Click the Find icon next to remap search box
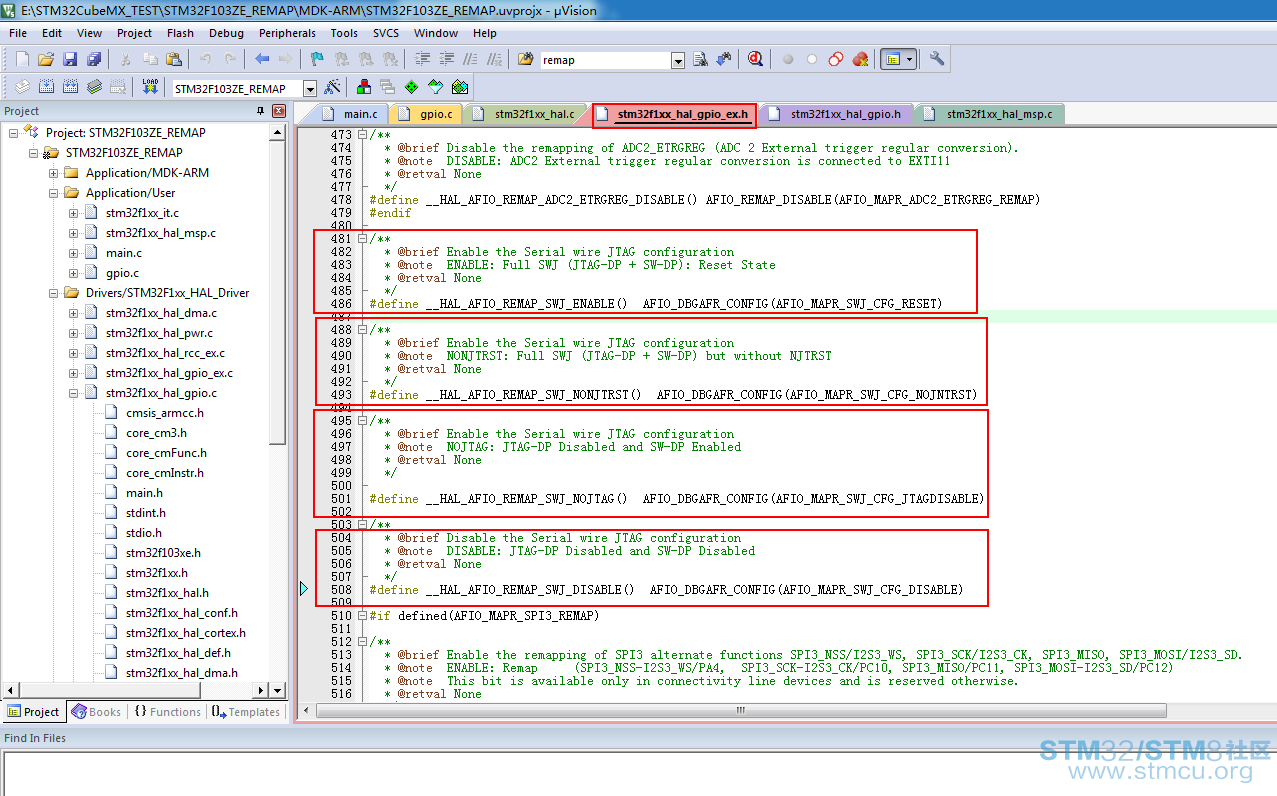This screenshot has width=1277, height=796. pos(700,59)
